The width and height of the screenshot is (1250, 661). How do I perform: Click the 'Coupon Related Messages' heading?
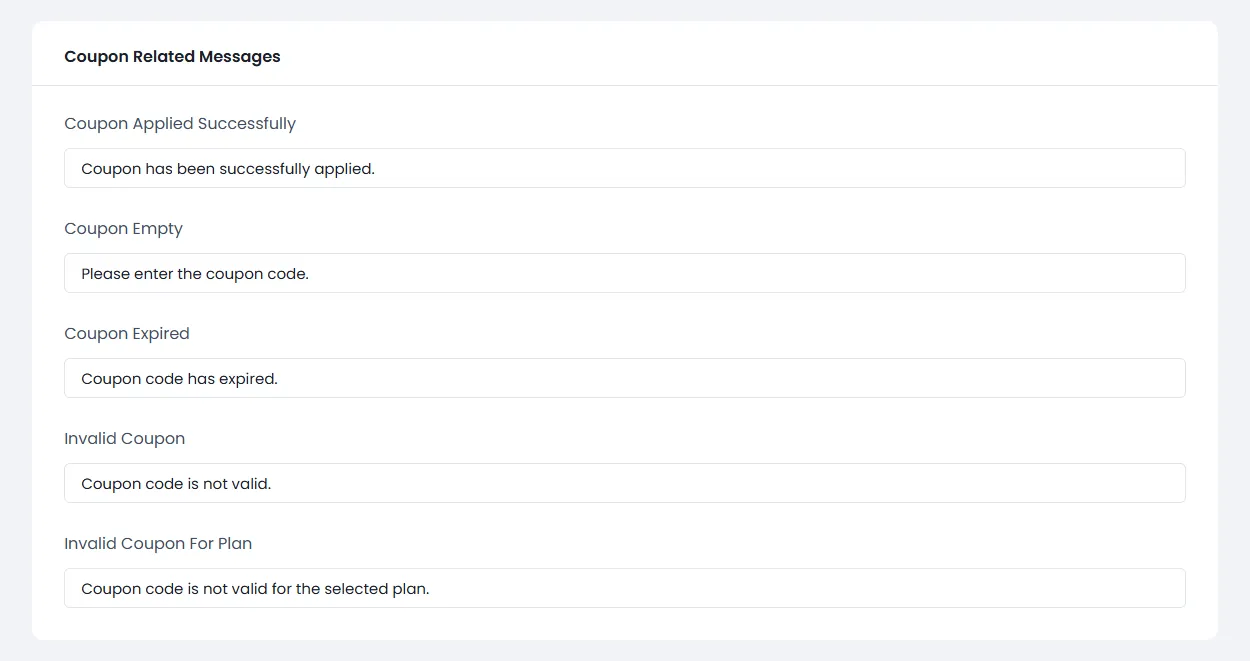[172, 57]
